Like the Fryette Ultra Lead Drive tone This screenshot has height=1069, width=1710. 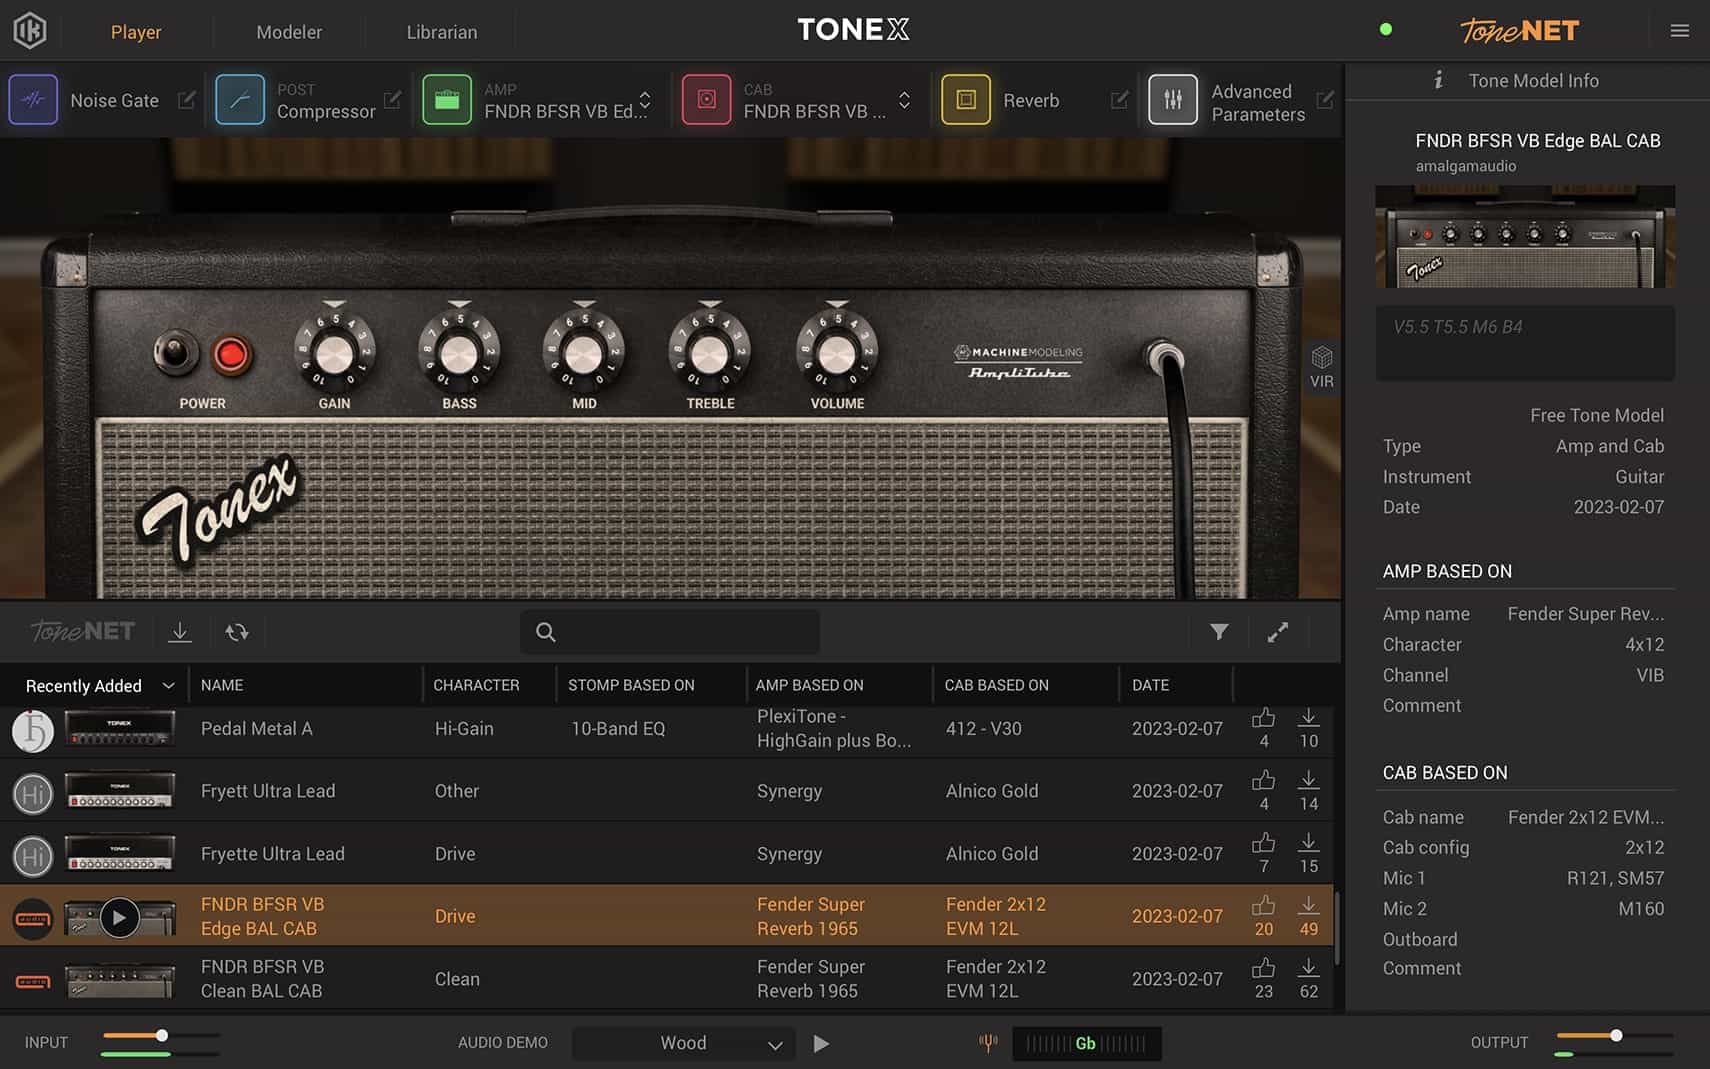click(x=1264, y=843)
